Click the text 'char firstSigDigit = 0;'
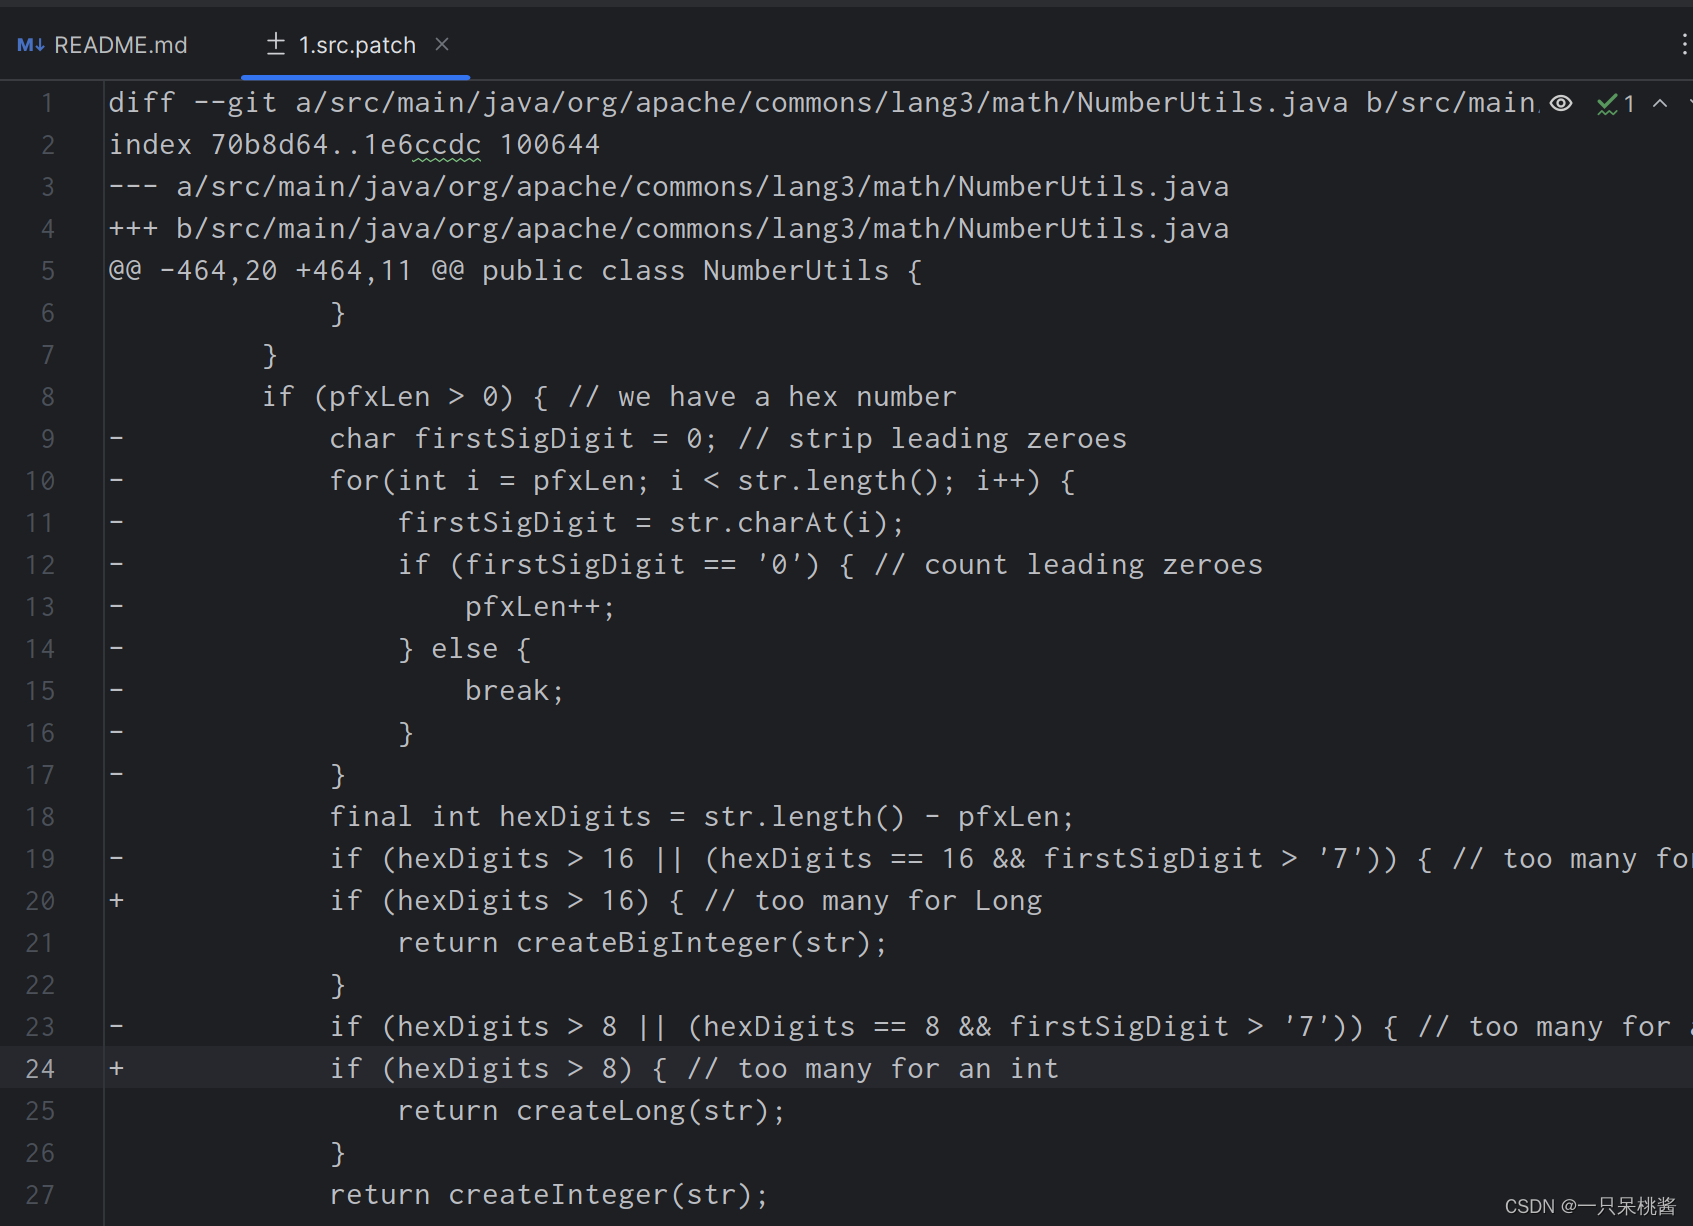The width and height of the screenshot is (1693, 1226). click(523, 439)
